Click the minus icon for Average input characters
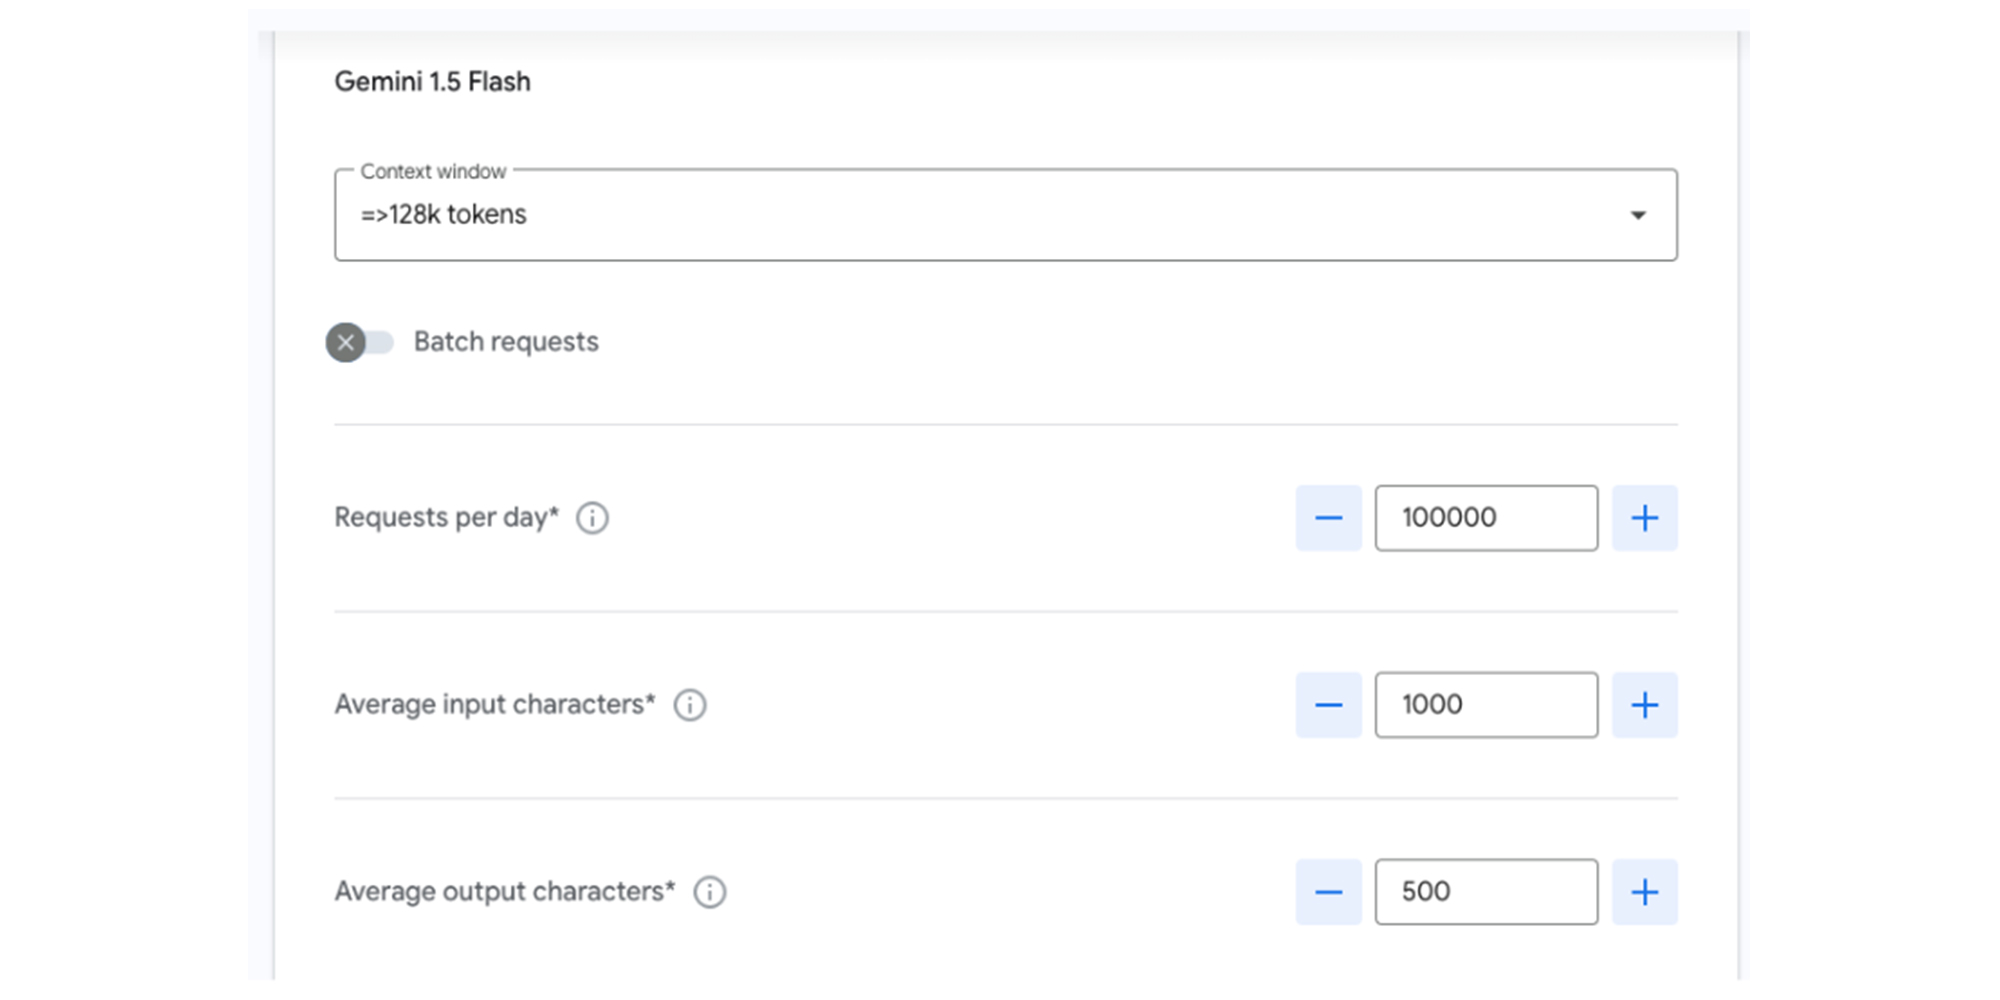The width and height of the screenshot is (2000, 1000). [1328, 704]
